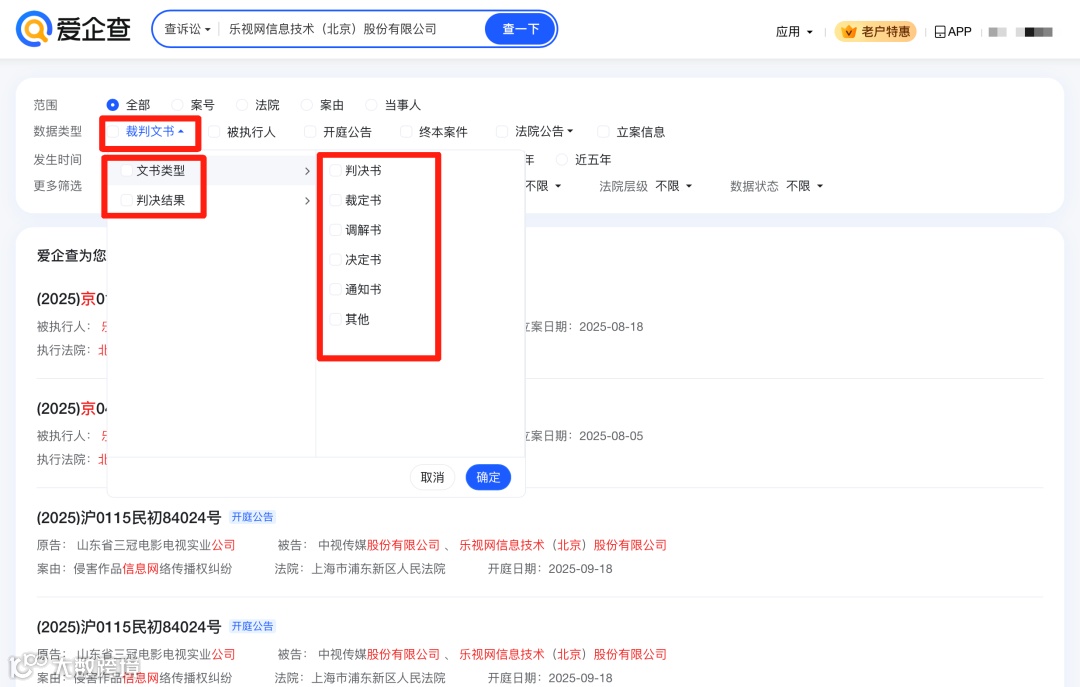Check the 判决结果 option
1080x687 pixels.
click(x=127, y=201)
